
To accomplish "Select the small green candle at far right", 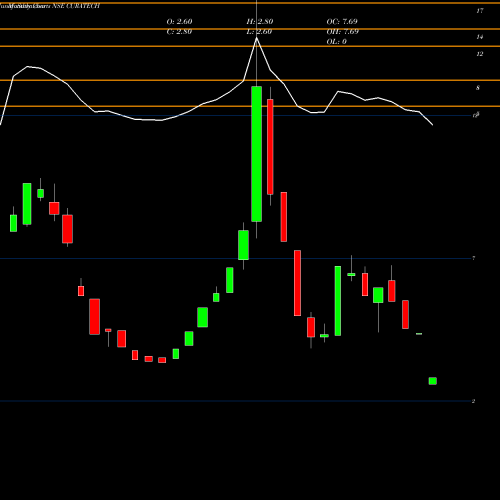I will tap(433, 381).
